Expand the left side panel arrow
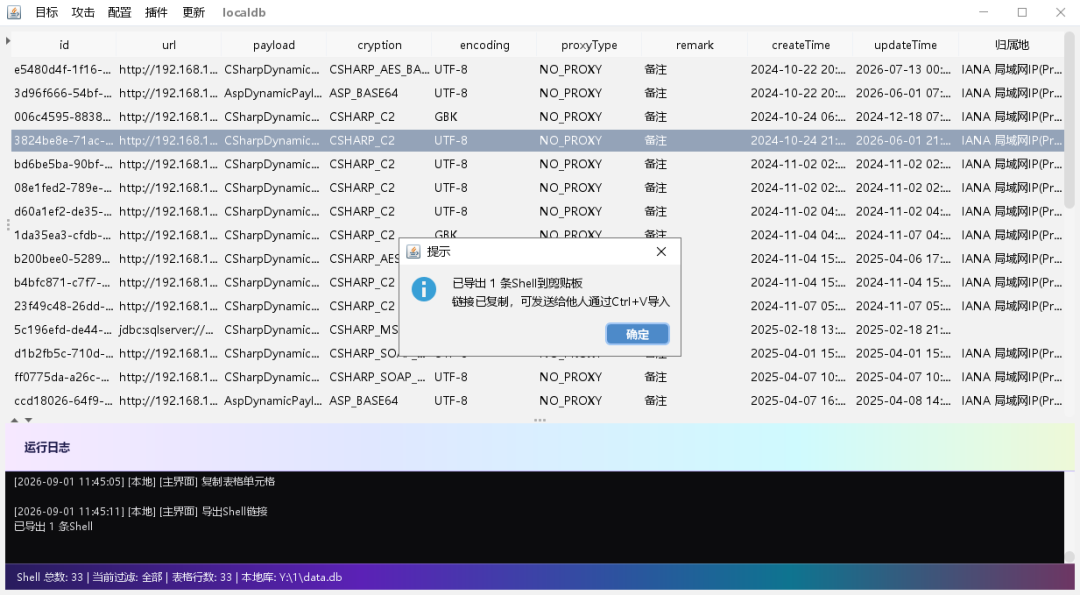The width and height of the screenshot is (1080, 595). pyautogui.click(x=8, y=41)
